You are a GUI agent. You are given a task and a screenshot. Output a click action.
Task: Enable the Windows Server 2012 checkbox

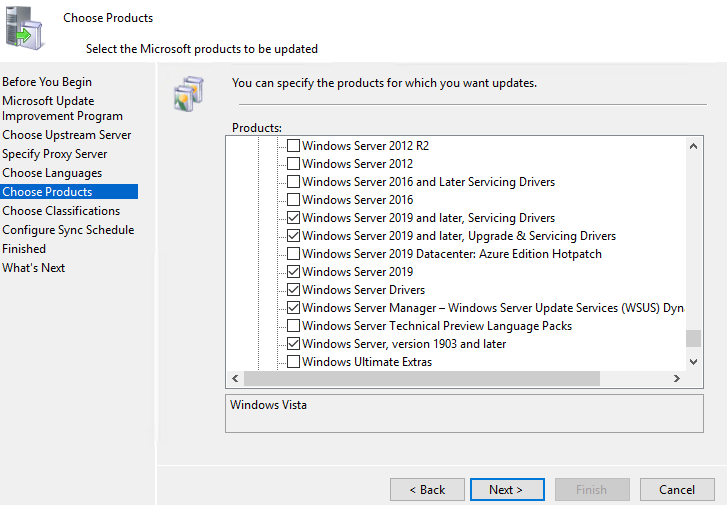(293, 164)
